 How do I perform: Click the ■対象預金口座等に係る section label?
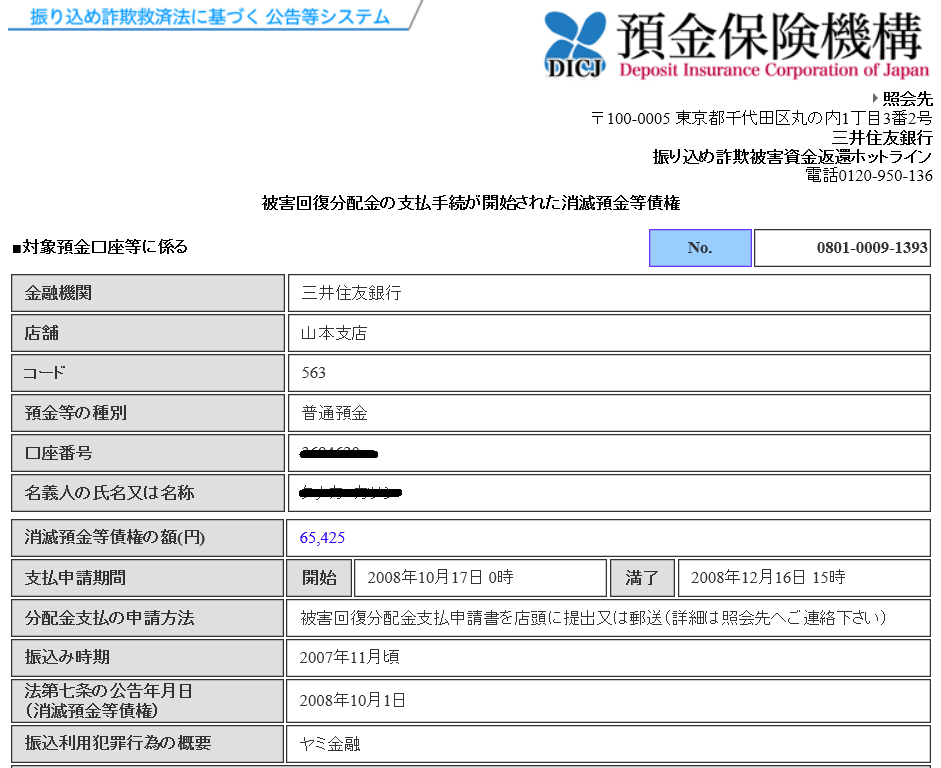point(100,247)
